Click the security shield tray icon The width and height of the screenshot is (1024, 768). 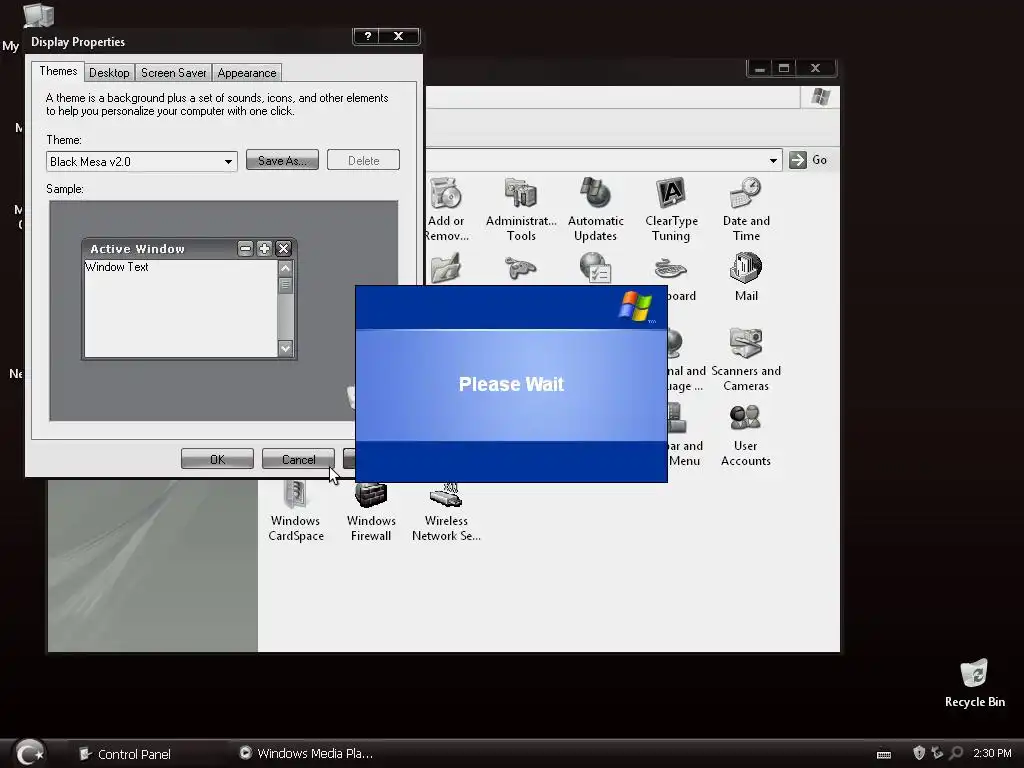[919, 753]
